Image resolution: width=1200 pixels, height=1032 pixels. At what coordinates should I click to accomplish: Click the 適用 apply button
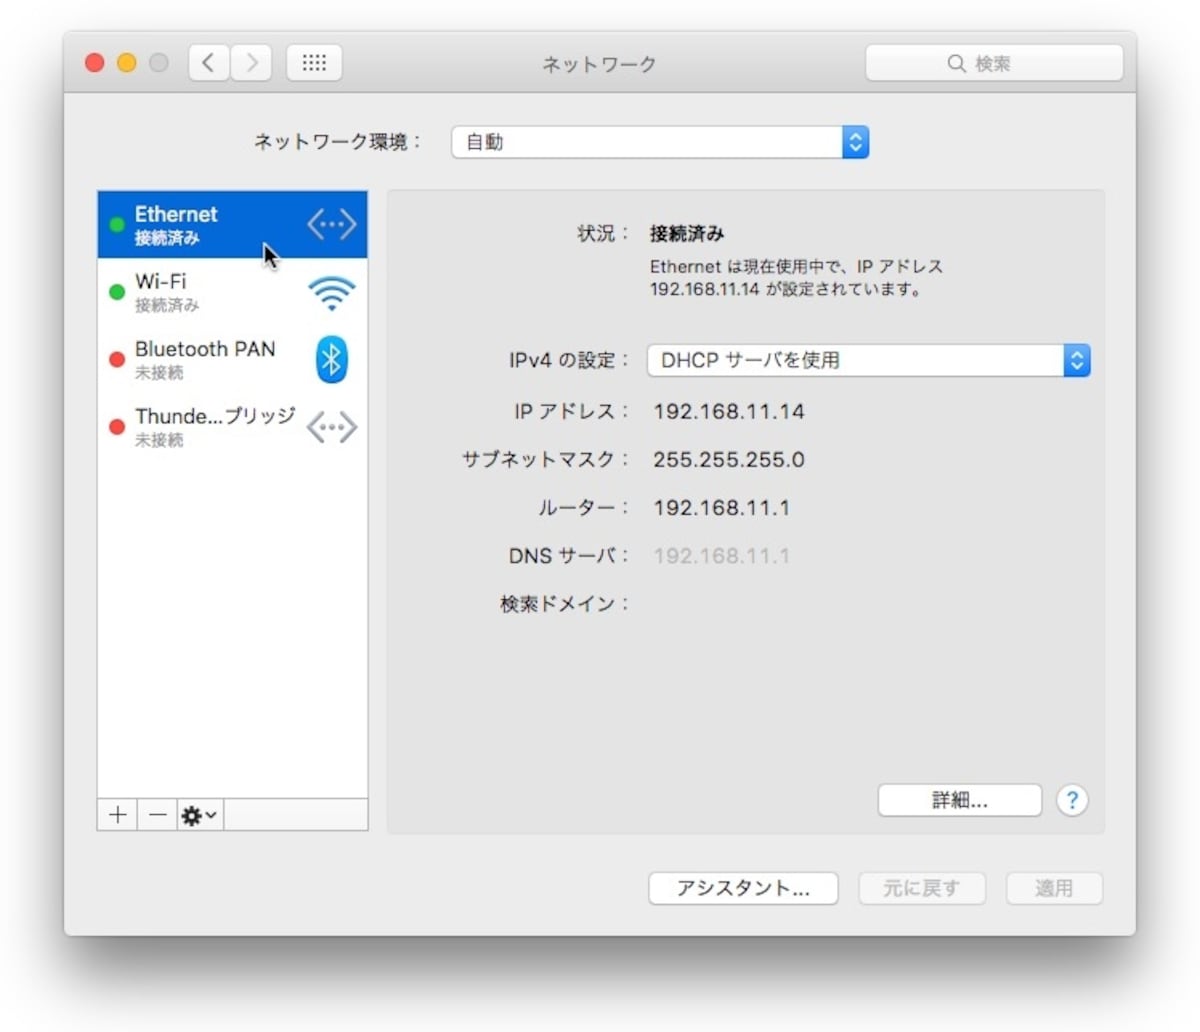coord(1054,888)
